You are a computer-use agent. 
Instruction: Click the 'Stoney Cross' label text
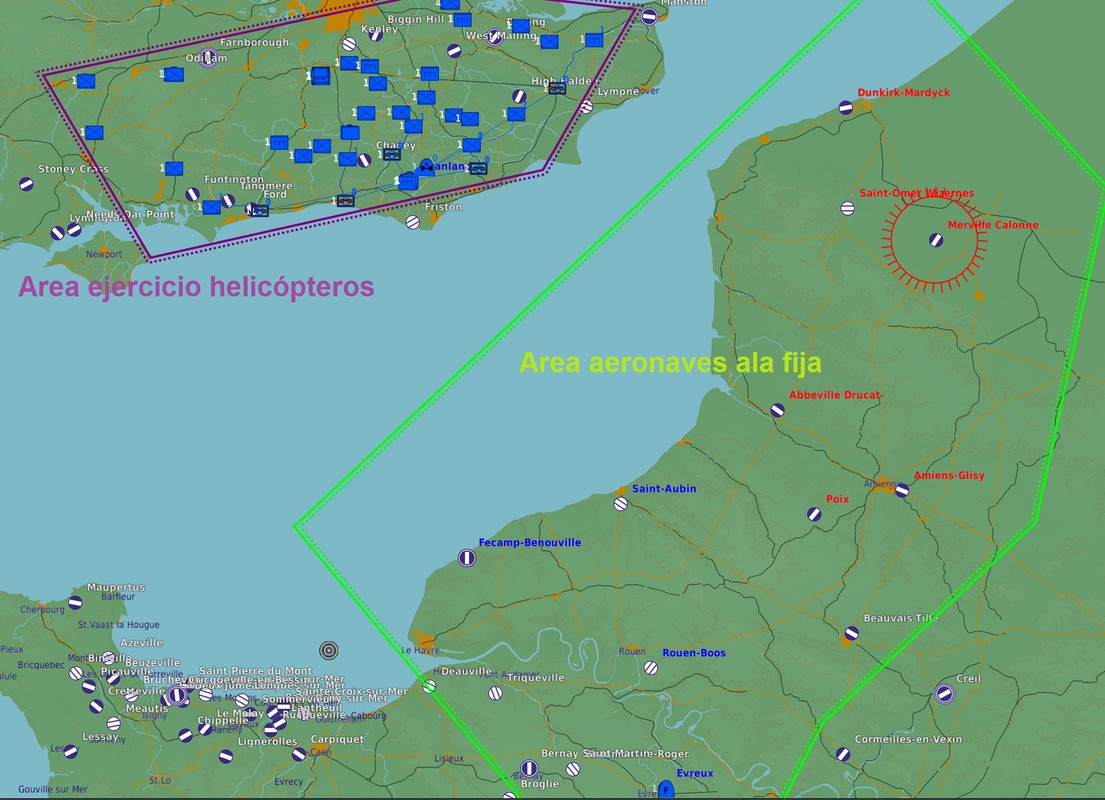(73, 169)
